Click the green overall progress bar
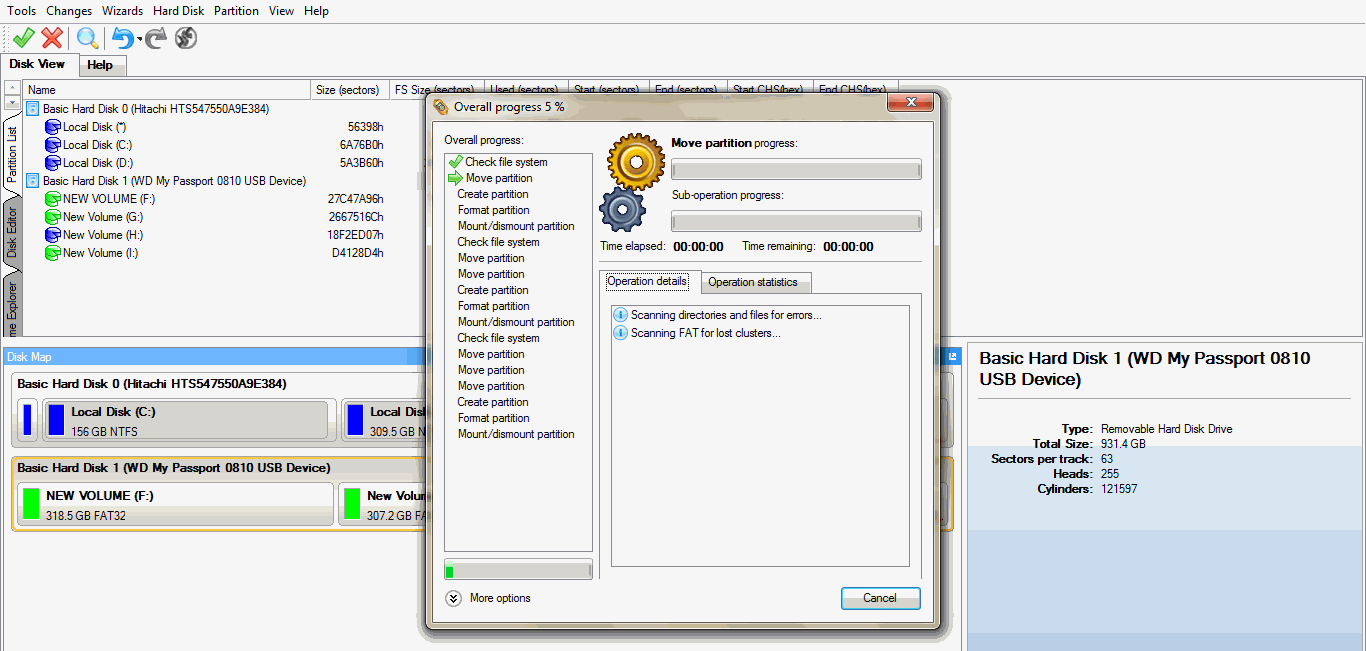This screenshot has width=1366, height=651. click(x=518, y=571)
